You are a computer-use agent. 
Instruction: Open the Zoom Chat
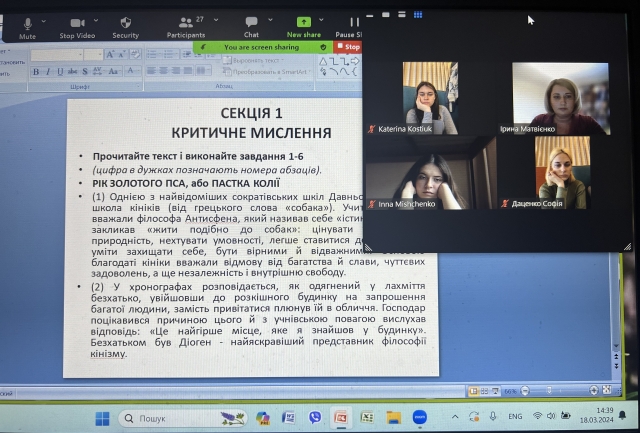click(251, 27)
